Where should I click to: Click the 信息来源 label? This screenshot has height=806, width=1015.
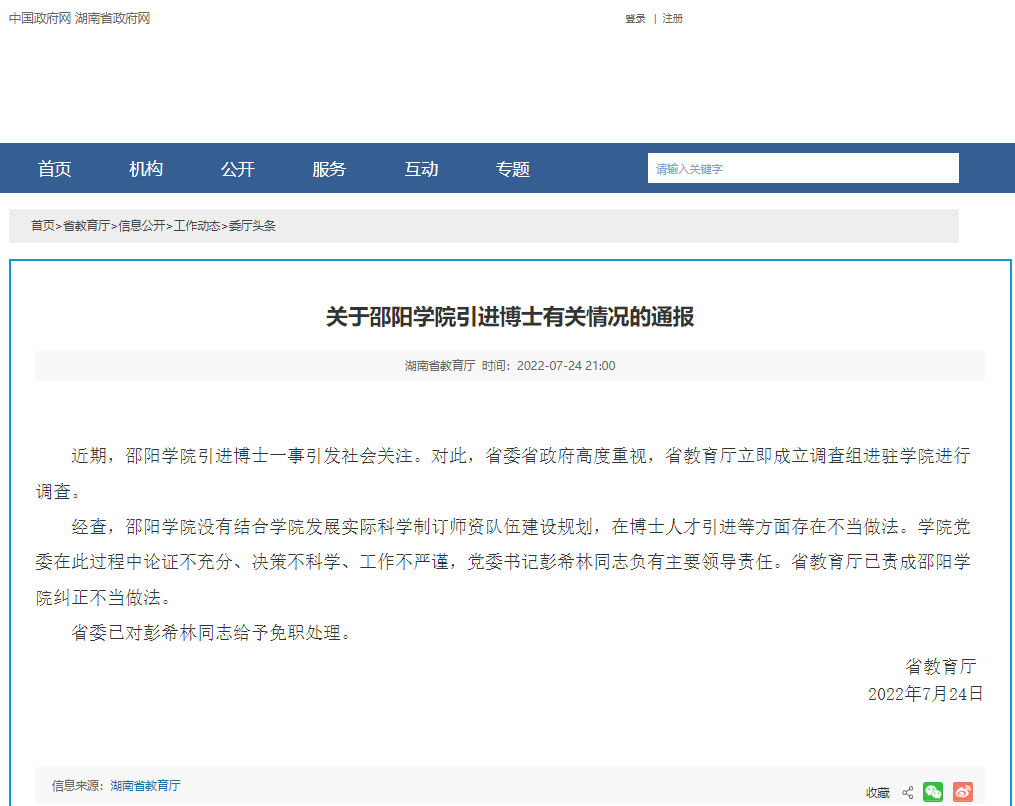(x=75, y=785)
